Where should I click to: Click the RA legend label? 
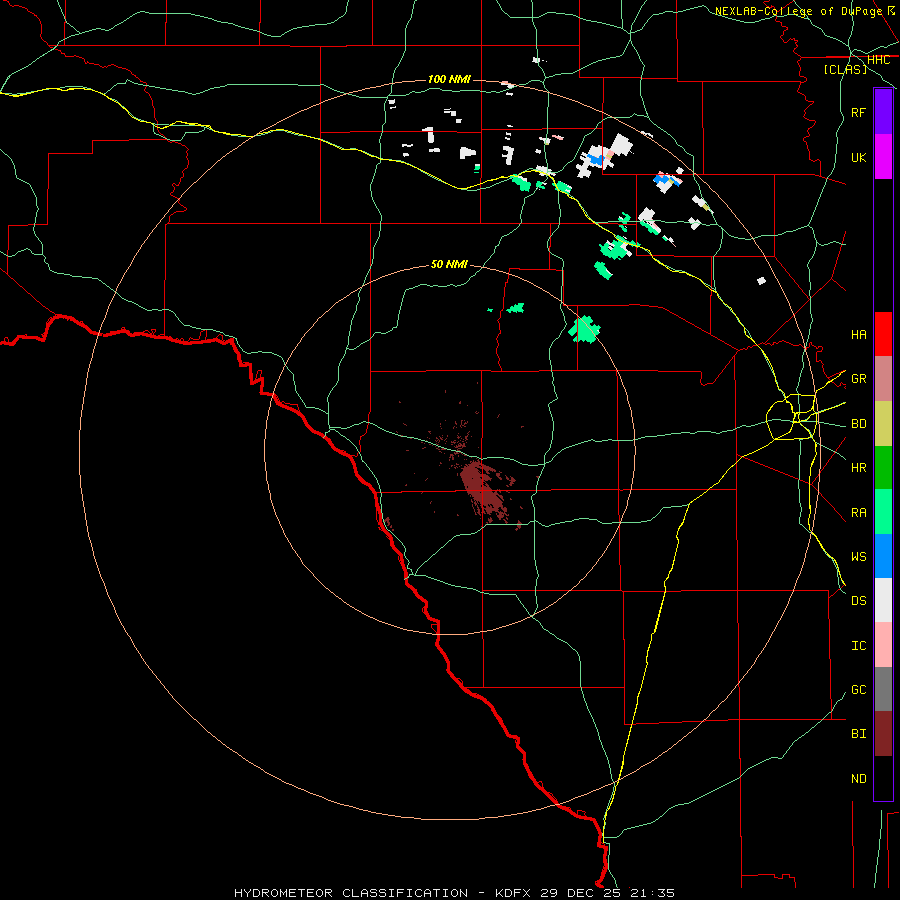[858, 513]
